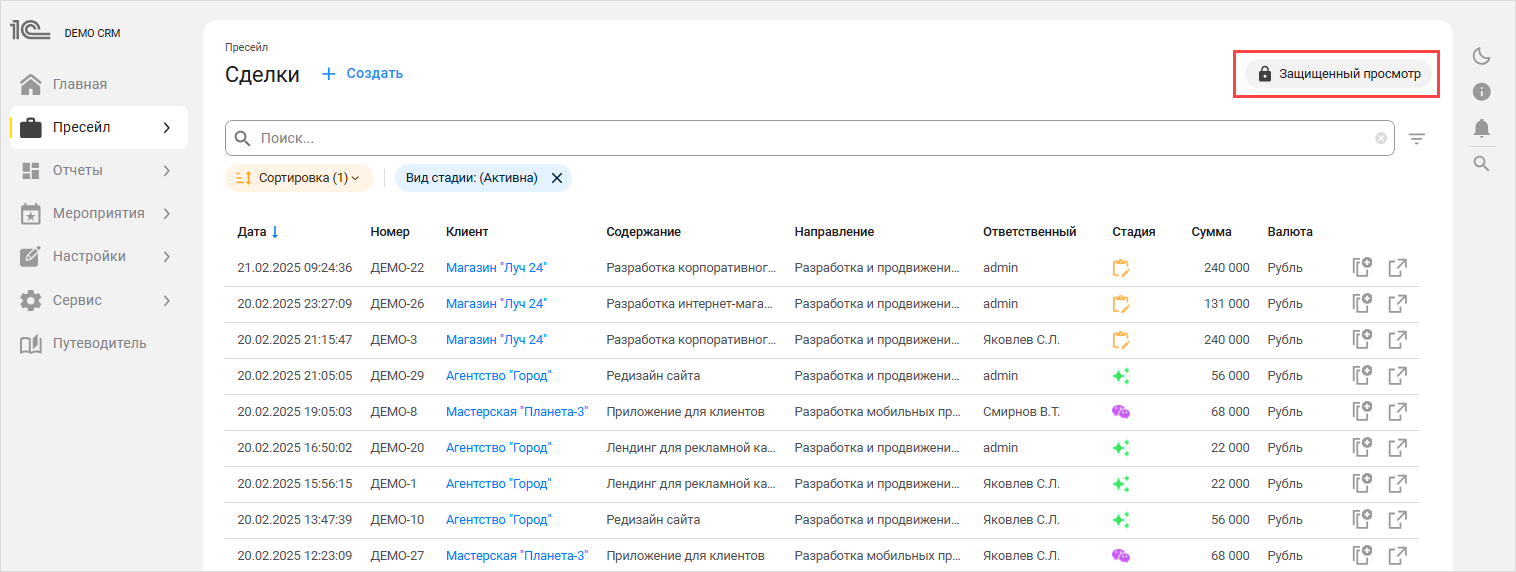Click stage icon for deal ДЕМО-22

pos(1121,268)
